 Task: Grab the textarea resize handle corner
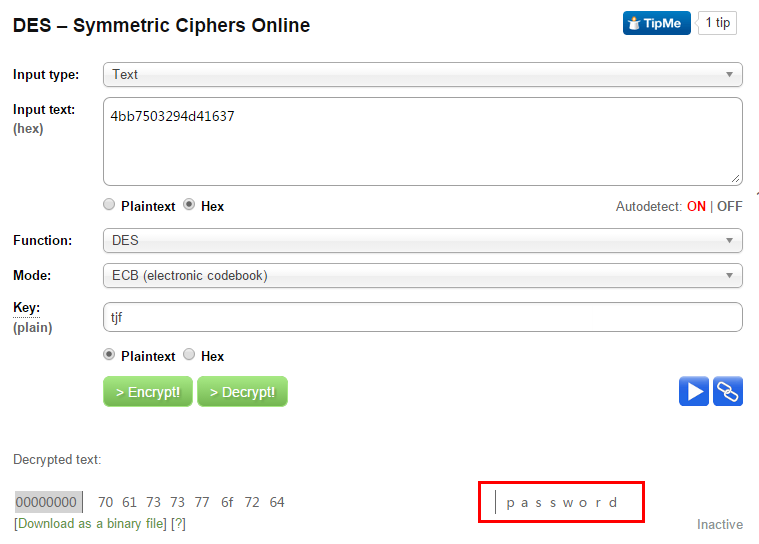735,179
